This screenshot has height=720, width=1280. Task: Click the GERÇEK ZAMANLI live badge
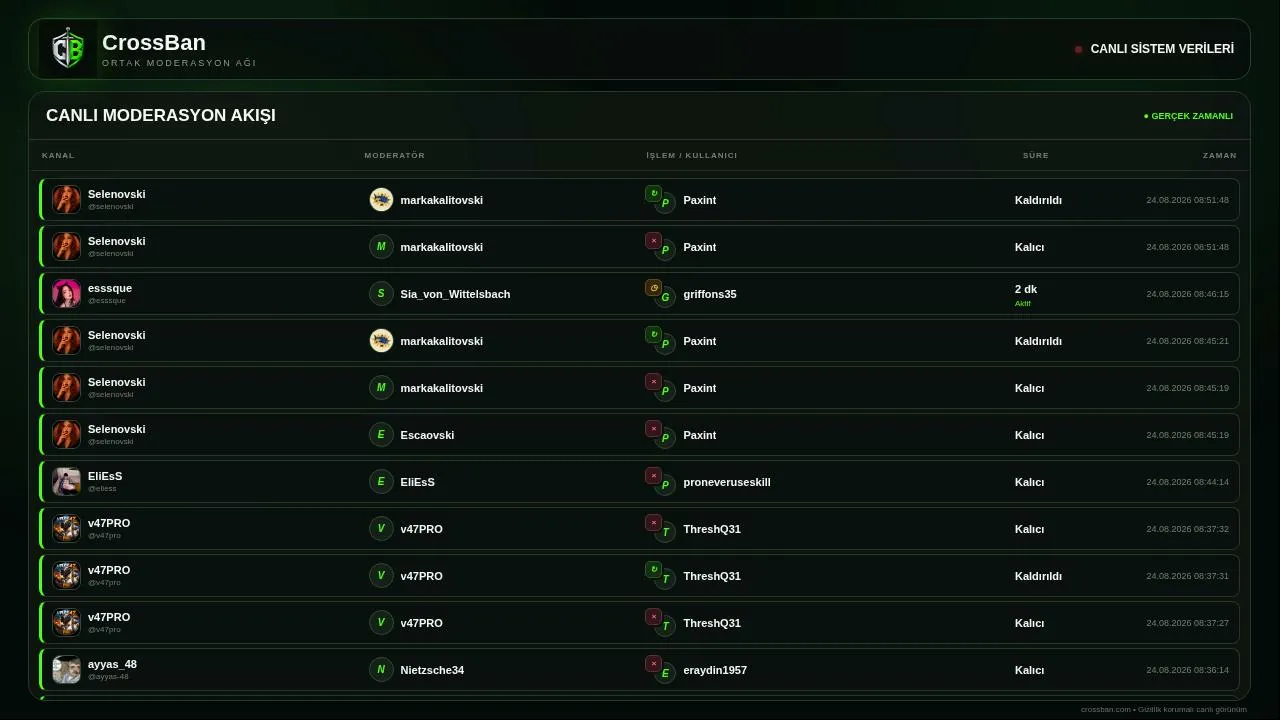1188,116
